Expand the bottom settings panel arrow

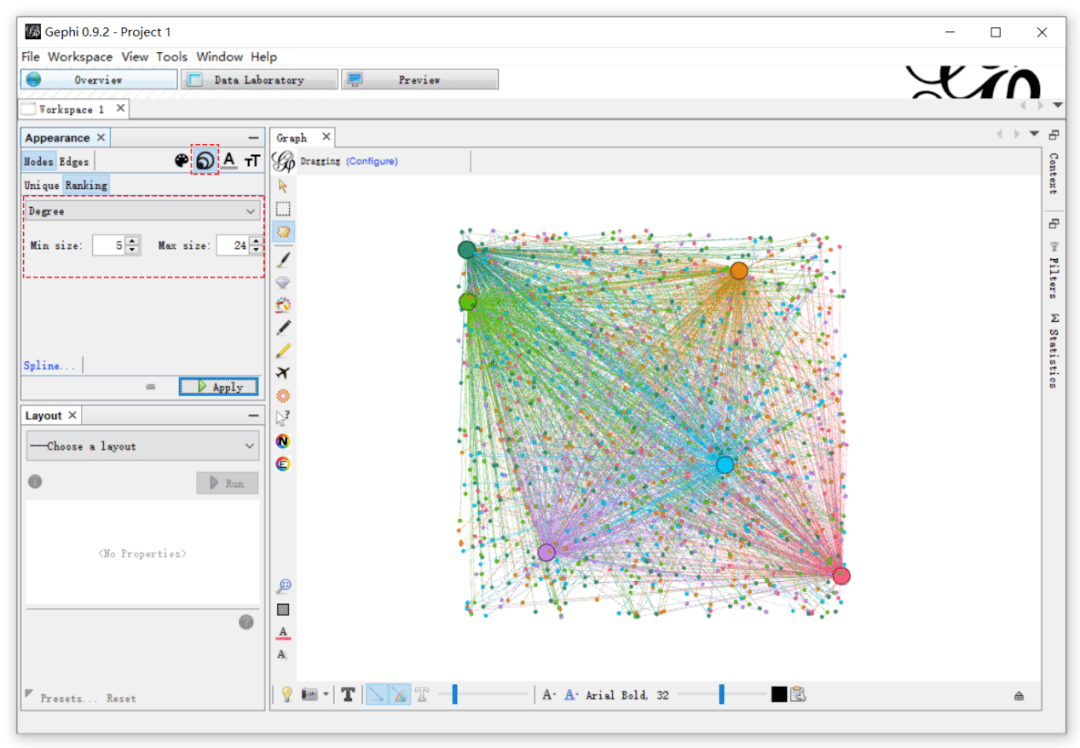[1018, 695]
